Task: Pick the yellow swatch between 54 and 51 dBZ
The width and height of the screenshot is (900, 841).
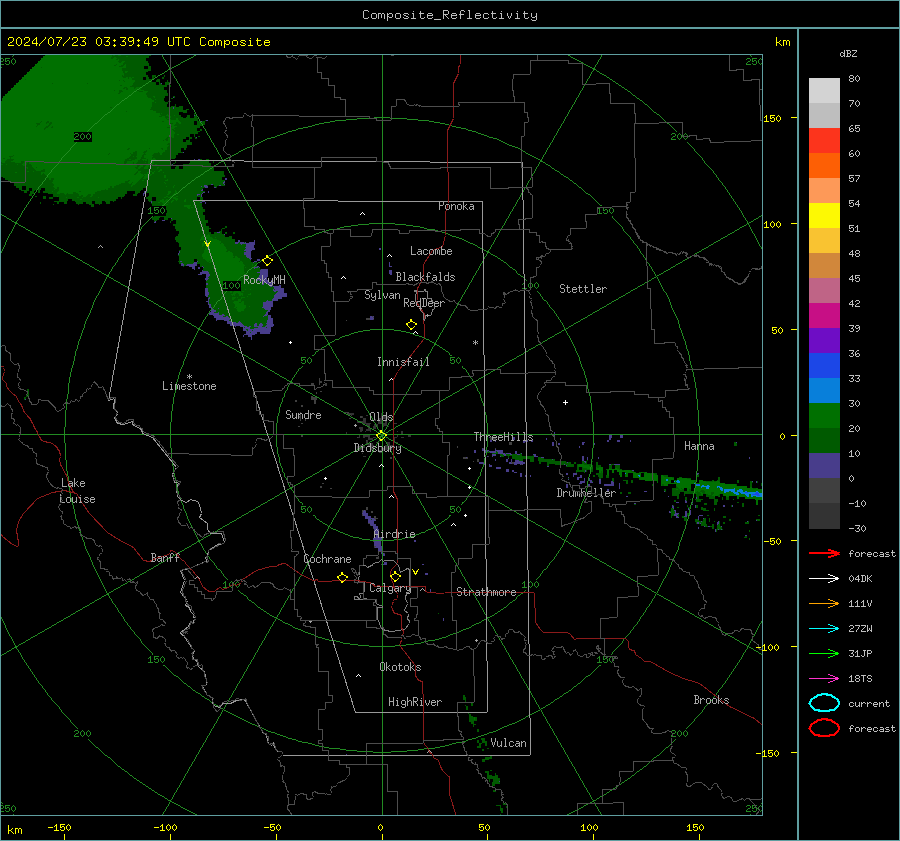Action: point(824,215)
